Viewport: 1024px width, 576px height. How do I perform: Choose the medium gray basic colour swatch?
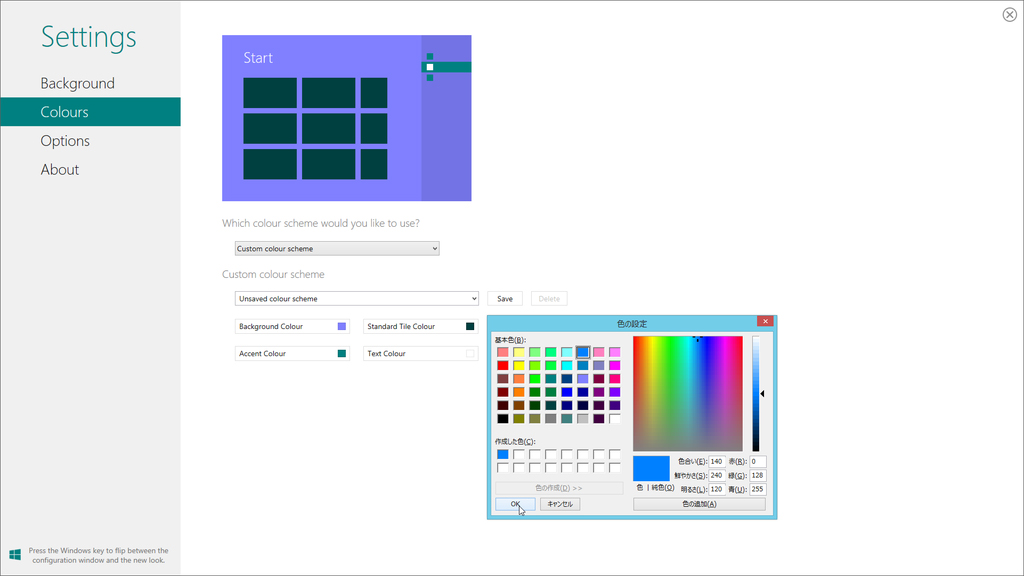[x=551, y=419]
